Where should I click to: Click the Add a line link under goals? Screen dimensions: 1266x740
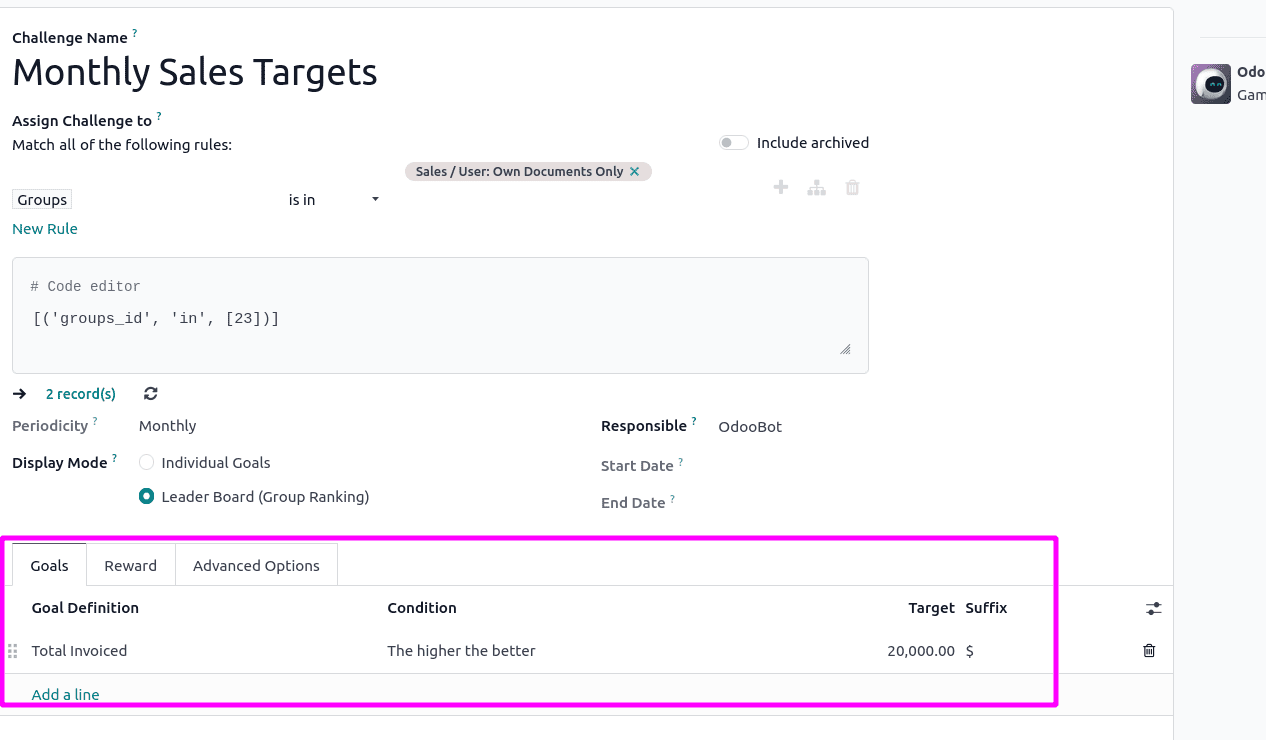point(65,694)
